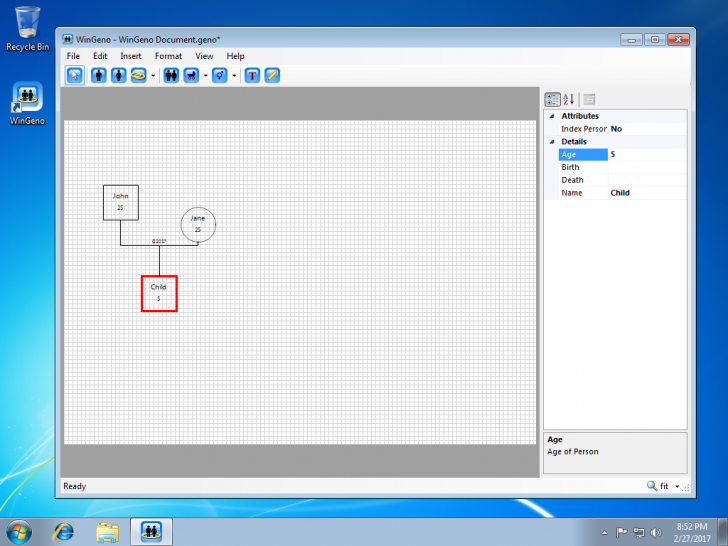
Task: Select the Age property label
Action: (583, 154)
